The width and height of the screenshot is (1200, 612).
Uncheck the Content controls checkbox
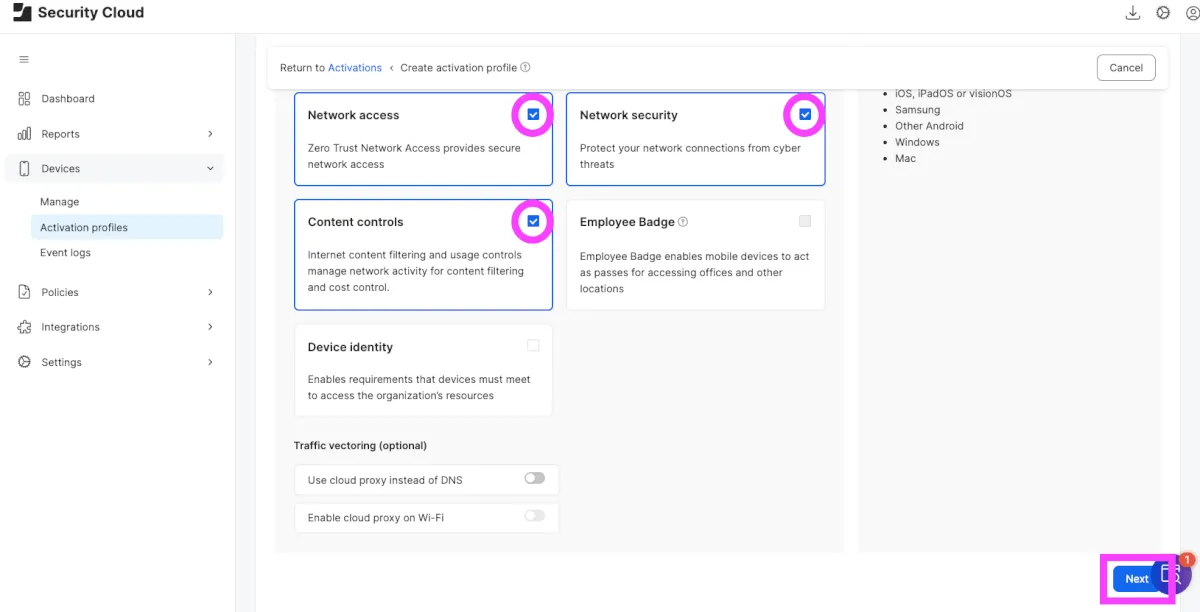(533, 221)
